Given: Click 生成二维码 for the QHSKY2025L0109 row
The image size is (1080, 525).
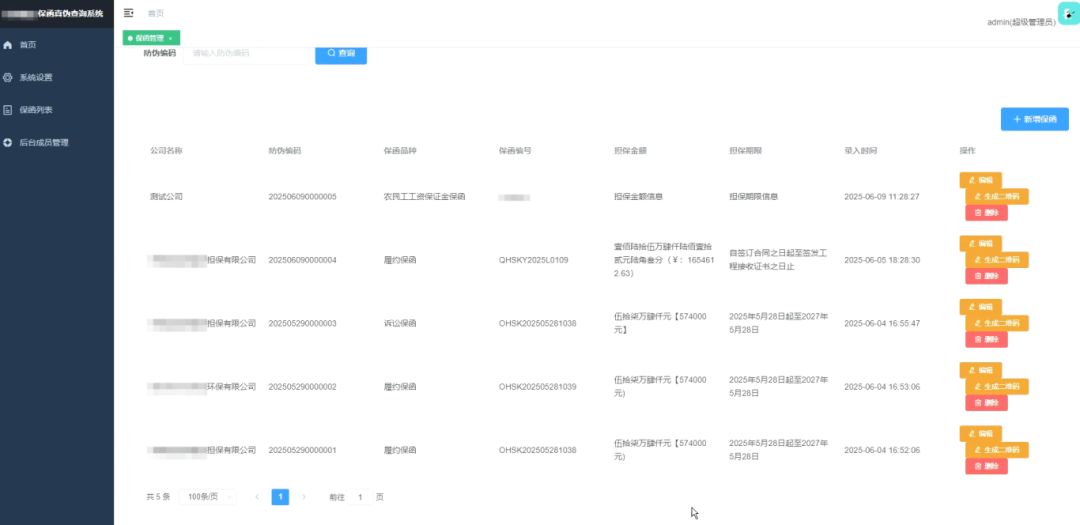Looking at the screenshot, I should (996, 260).
